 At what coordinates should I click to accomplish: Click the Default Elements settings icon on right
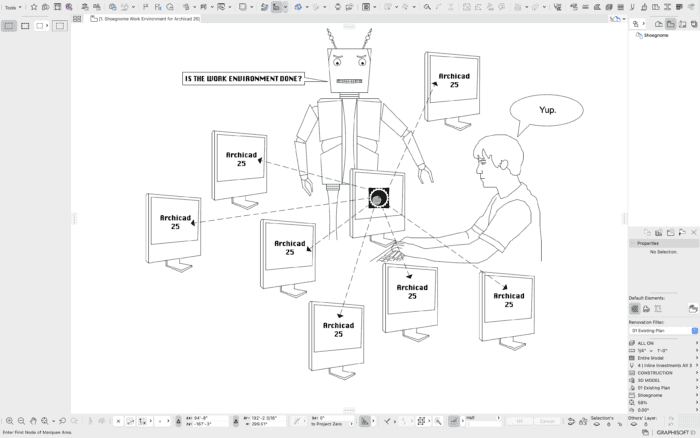click(x=693, y=309)
